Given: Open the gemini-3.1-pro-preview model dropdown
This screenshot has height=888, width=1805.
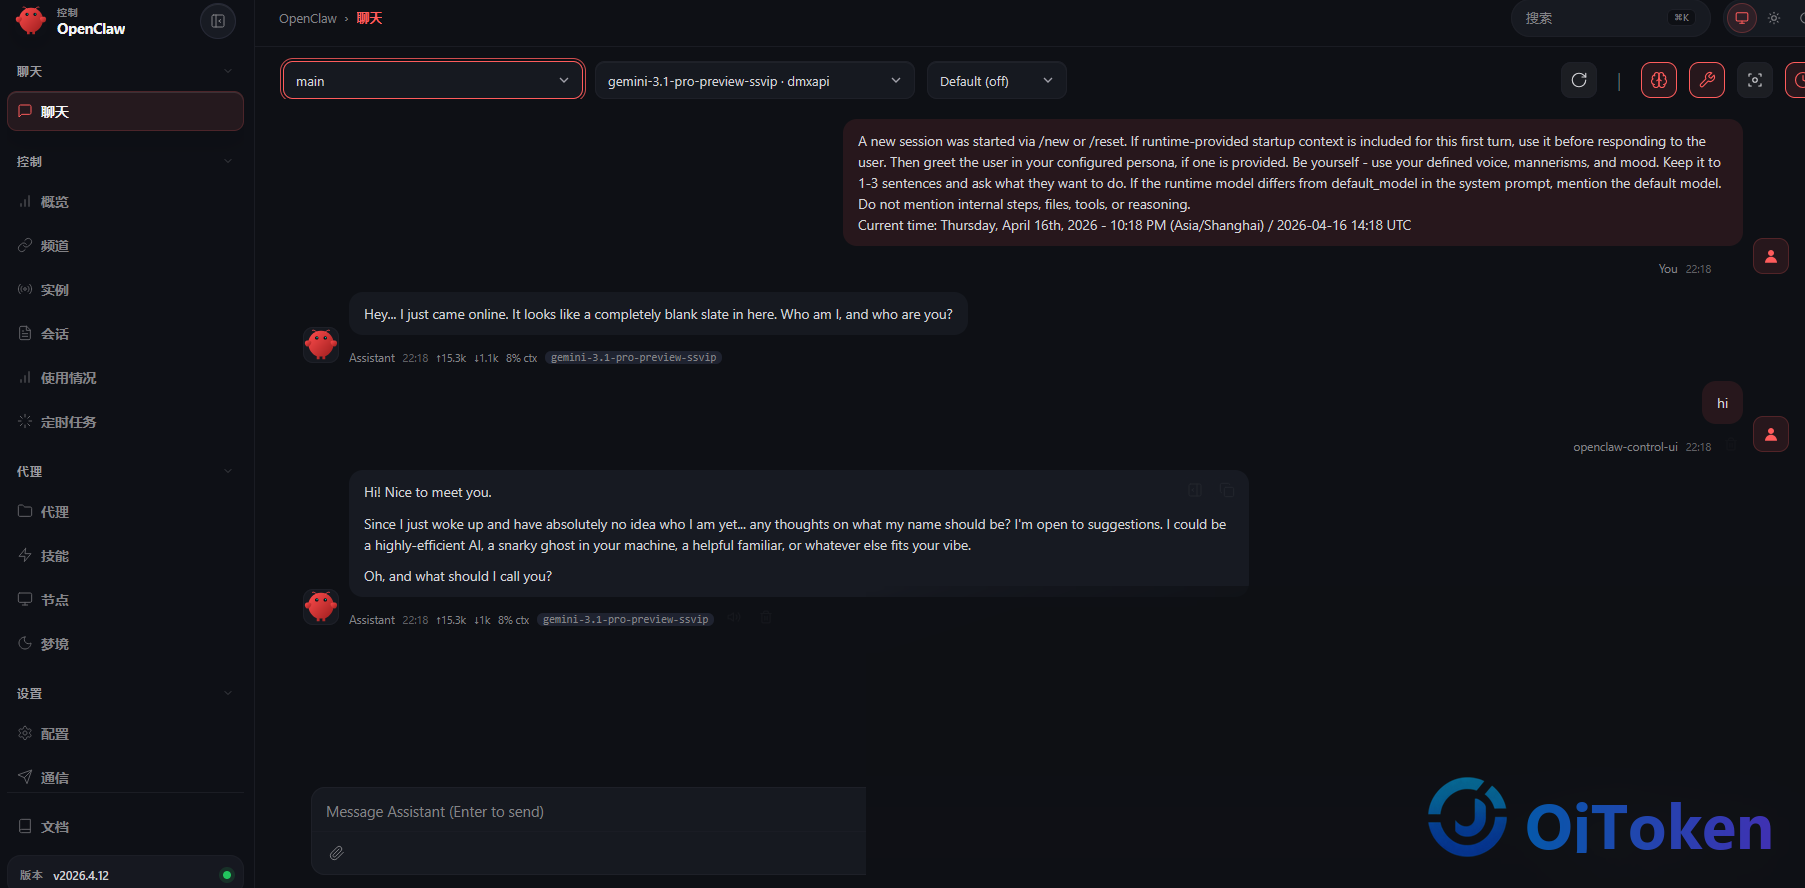Looking at the screenshot, I should [755, 81].
